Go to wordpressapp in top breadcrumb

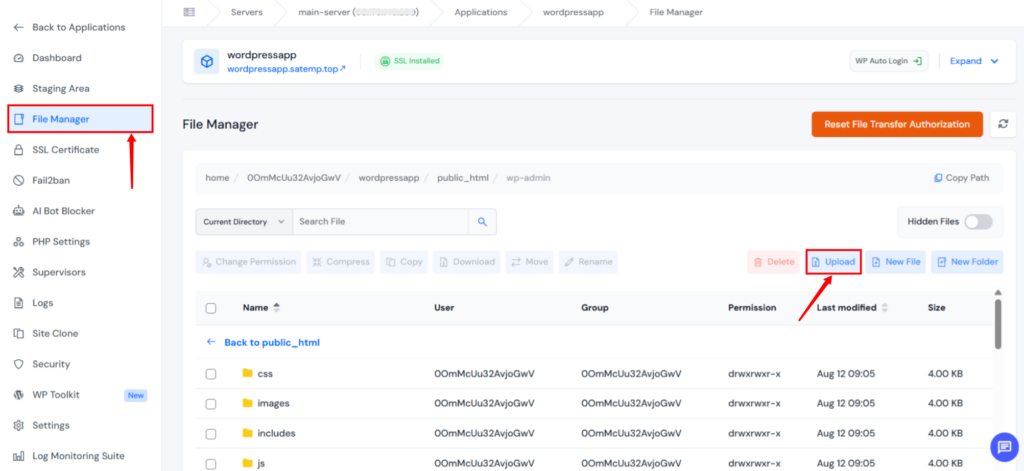573,12
